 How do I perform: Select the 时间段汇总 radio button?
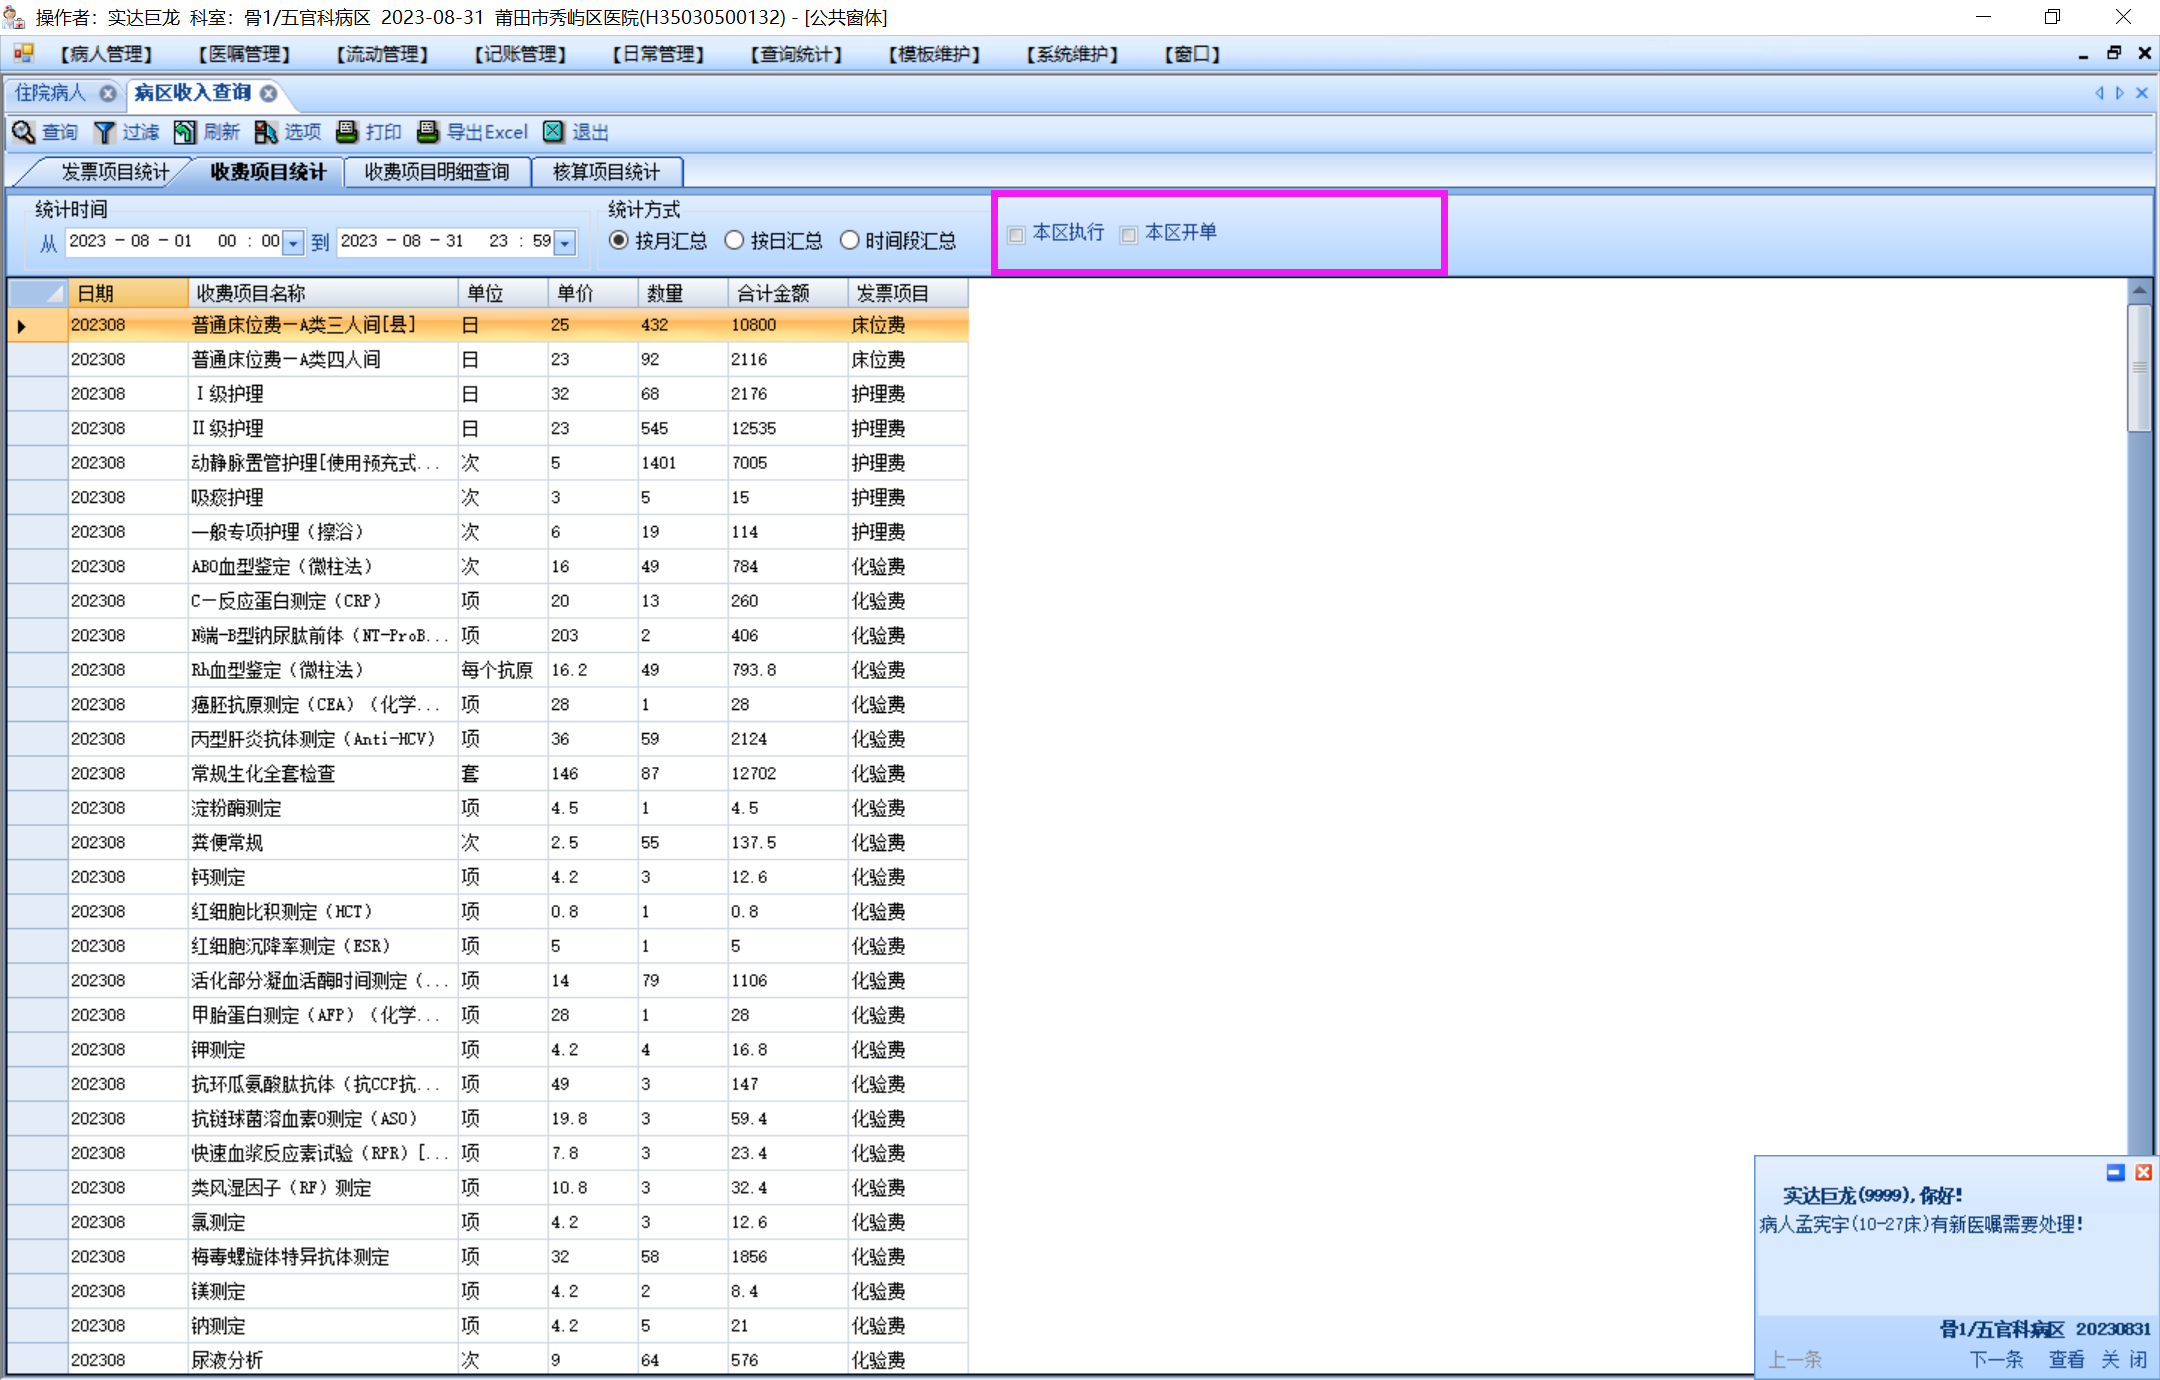point(850,241)
